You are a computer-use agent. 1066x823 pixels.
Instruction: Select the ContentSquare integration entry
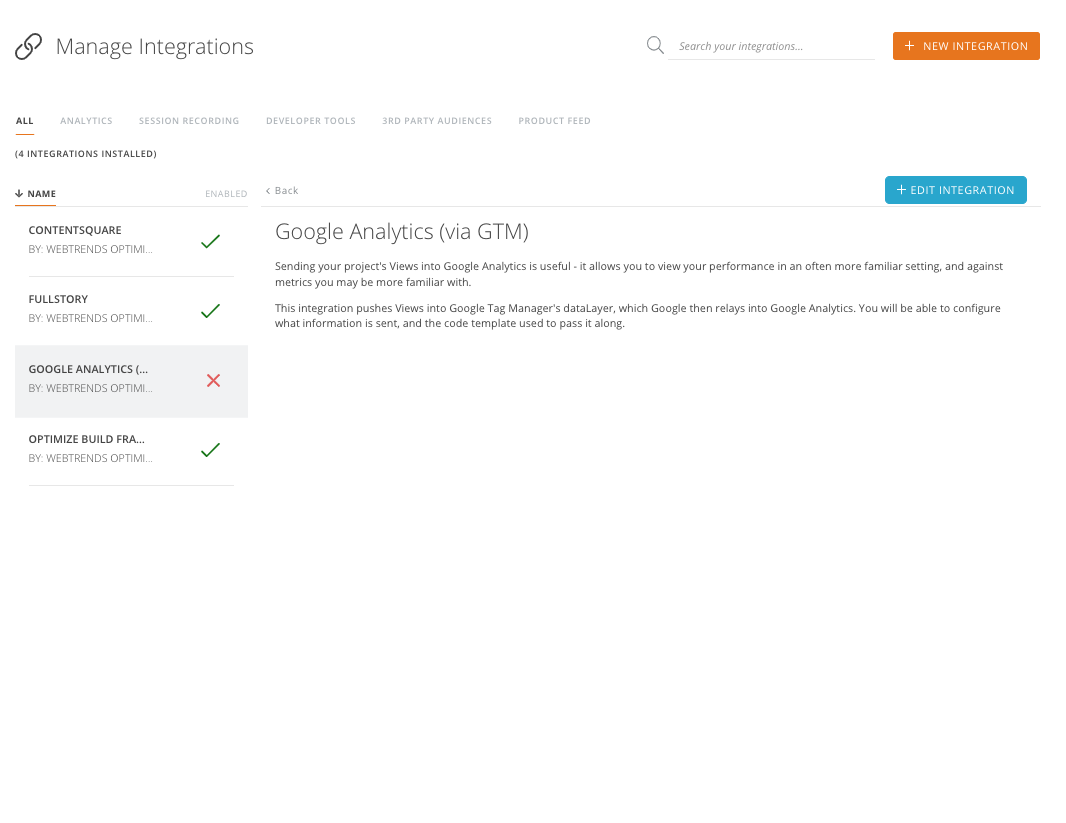(90, 240)
